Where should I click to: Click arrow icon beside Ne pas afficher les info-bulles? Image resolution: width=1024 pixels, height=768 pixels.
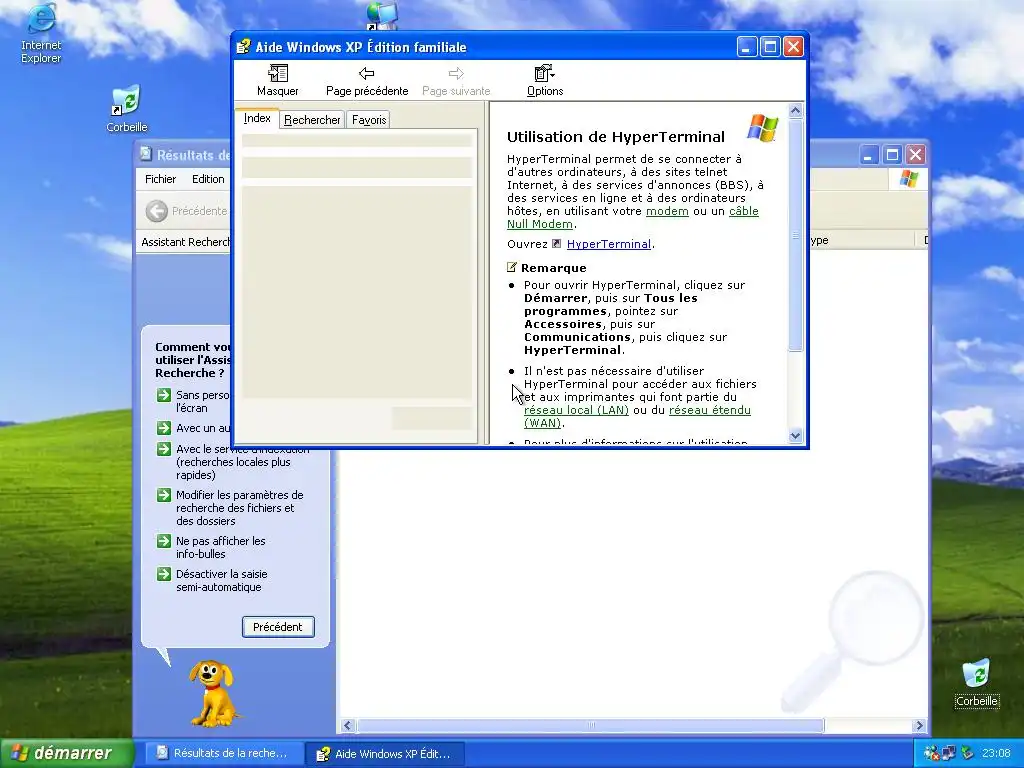[x=163, y=541]
